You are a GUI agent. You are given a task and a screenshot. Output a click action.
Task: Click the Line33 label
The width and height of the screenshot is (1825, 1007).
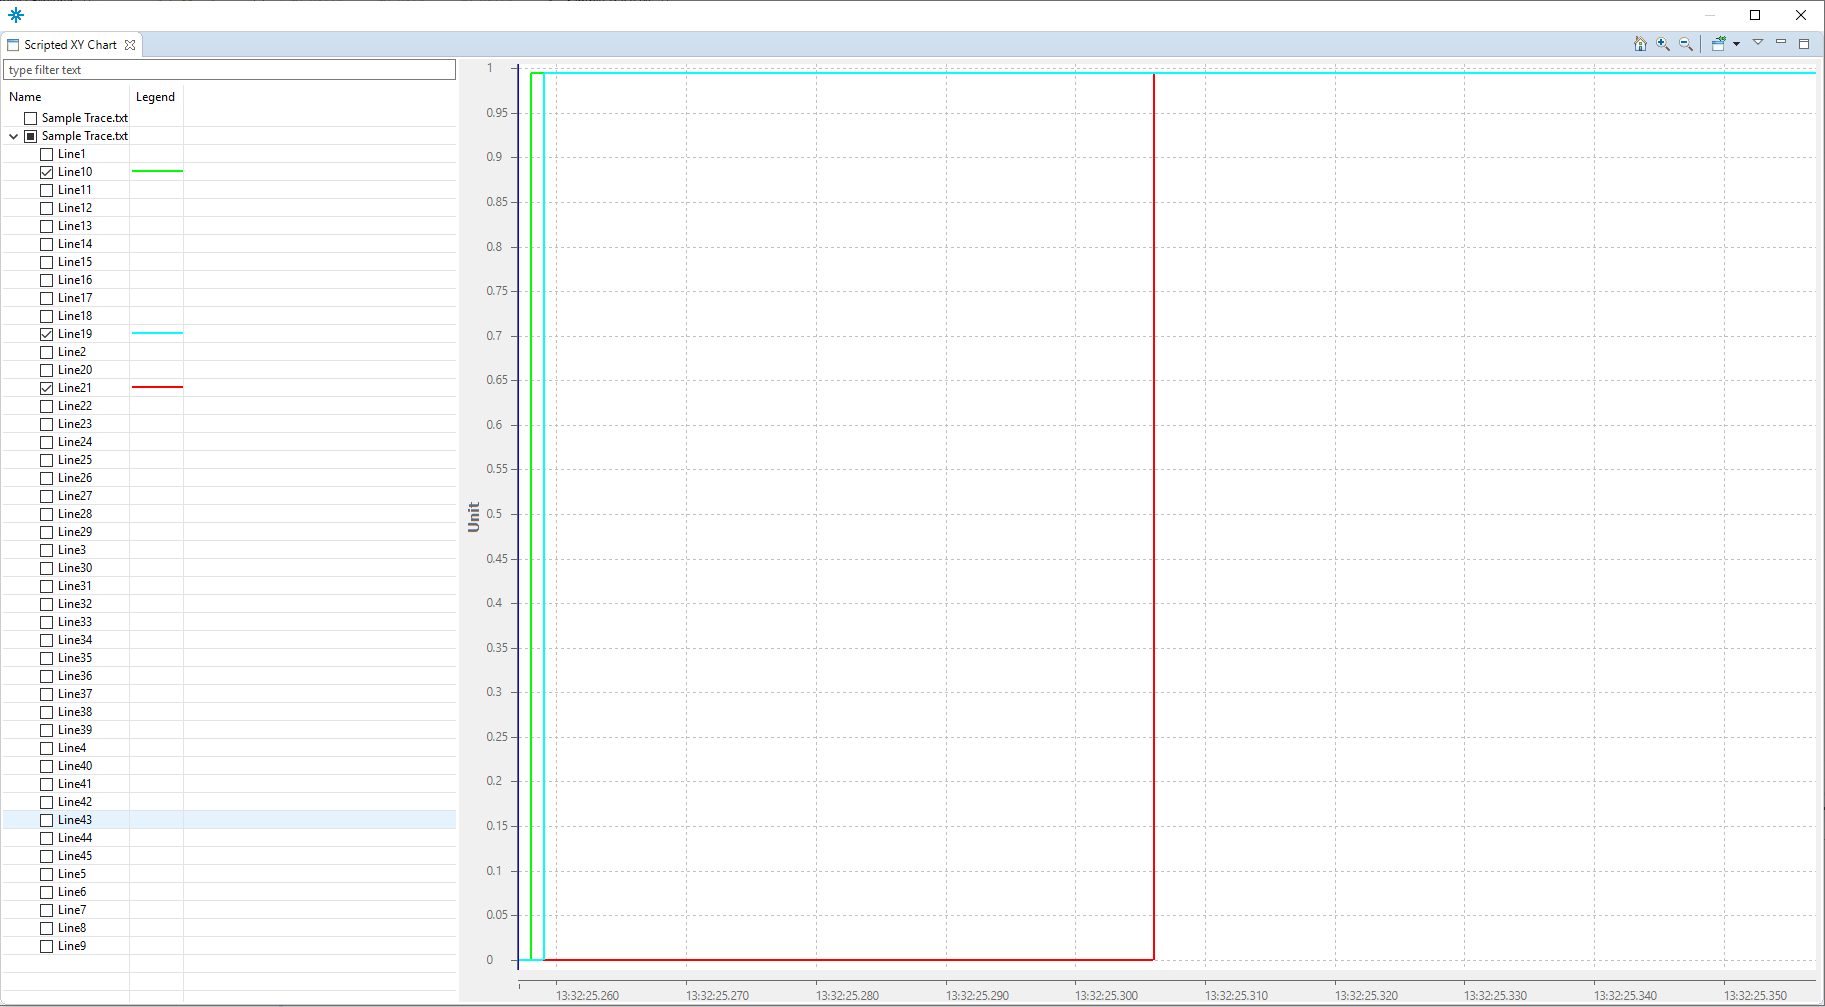coord(75,622)
